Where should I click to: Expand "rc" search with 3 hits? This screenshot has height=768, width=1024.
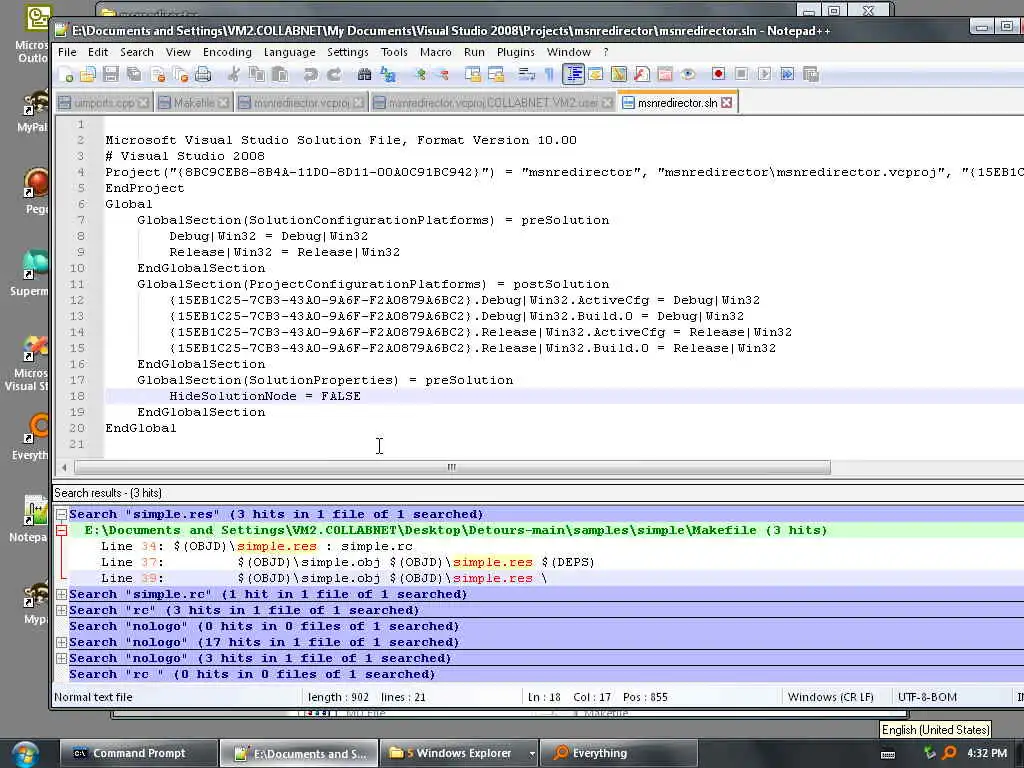(61, 611)
